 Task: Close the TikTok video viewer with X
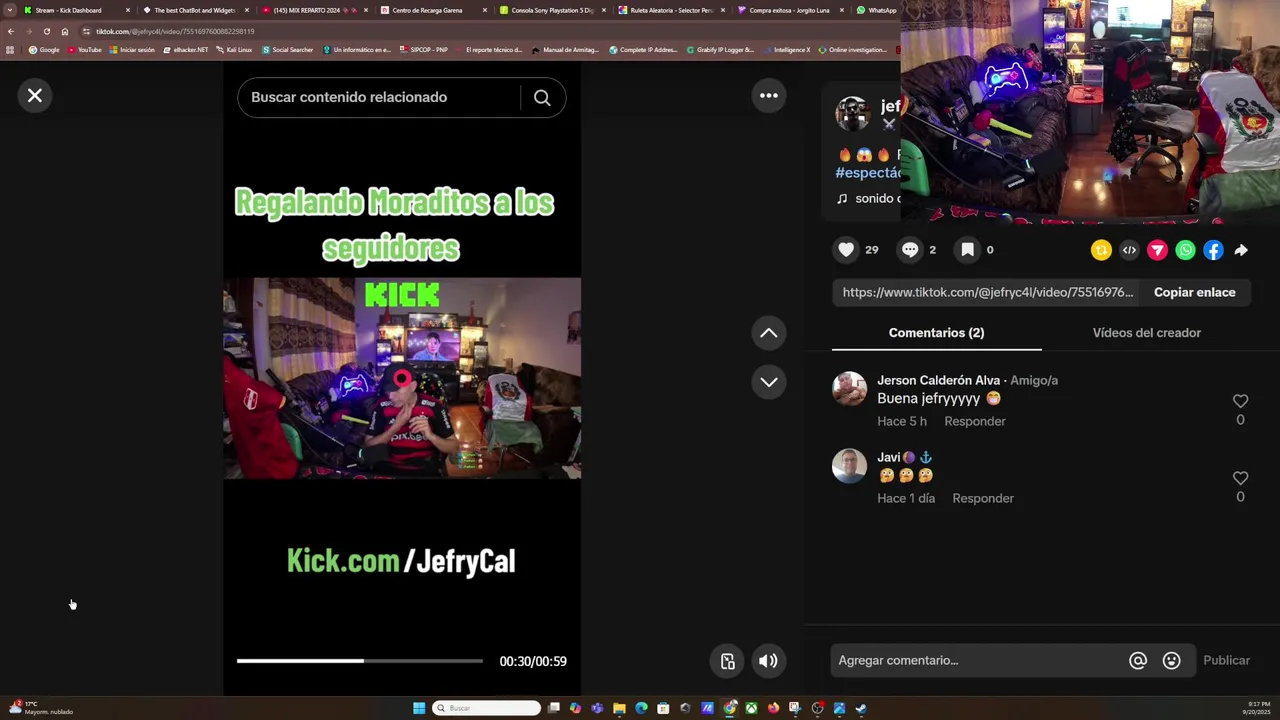[x=35, y=95]
